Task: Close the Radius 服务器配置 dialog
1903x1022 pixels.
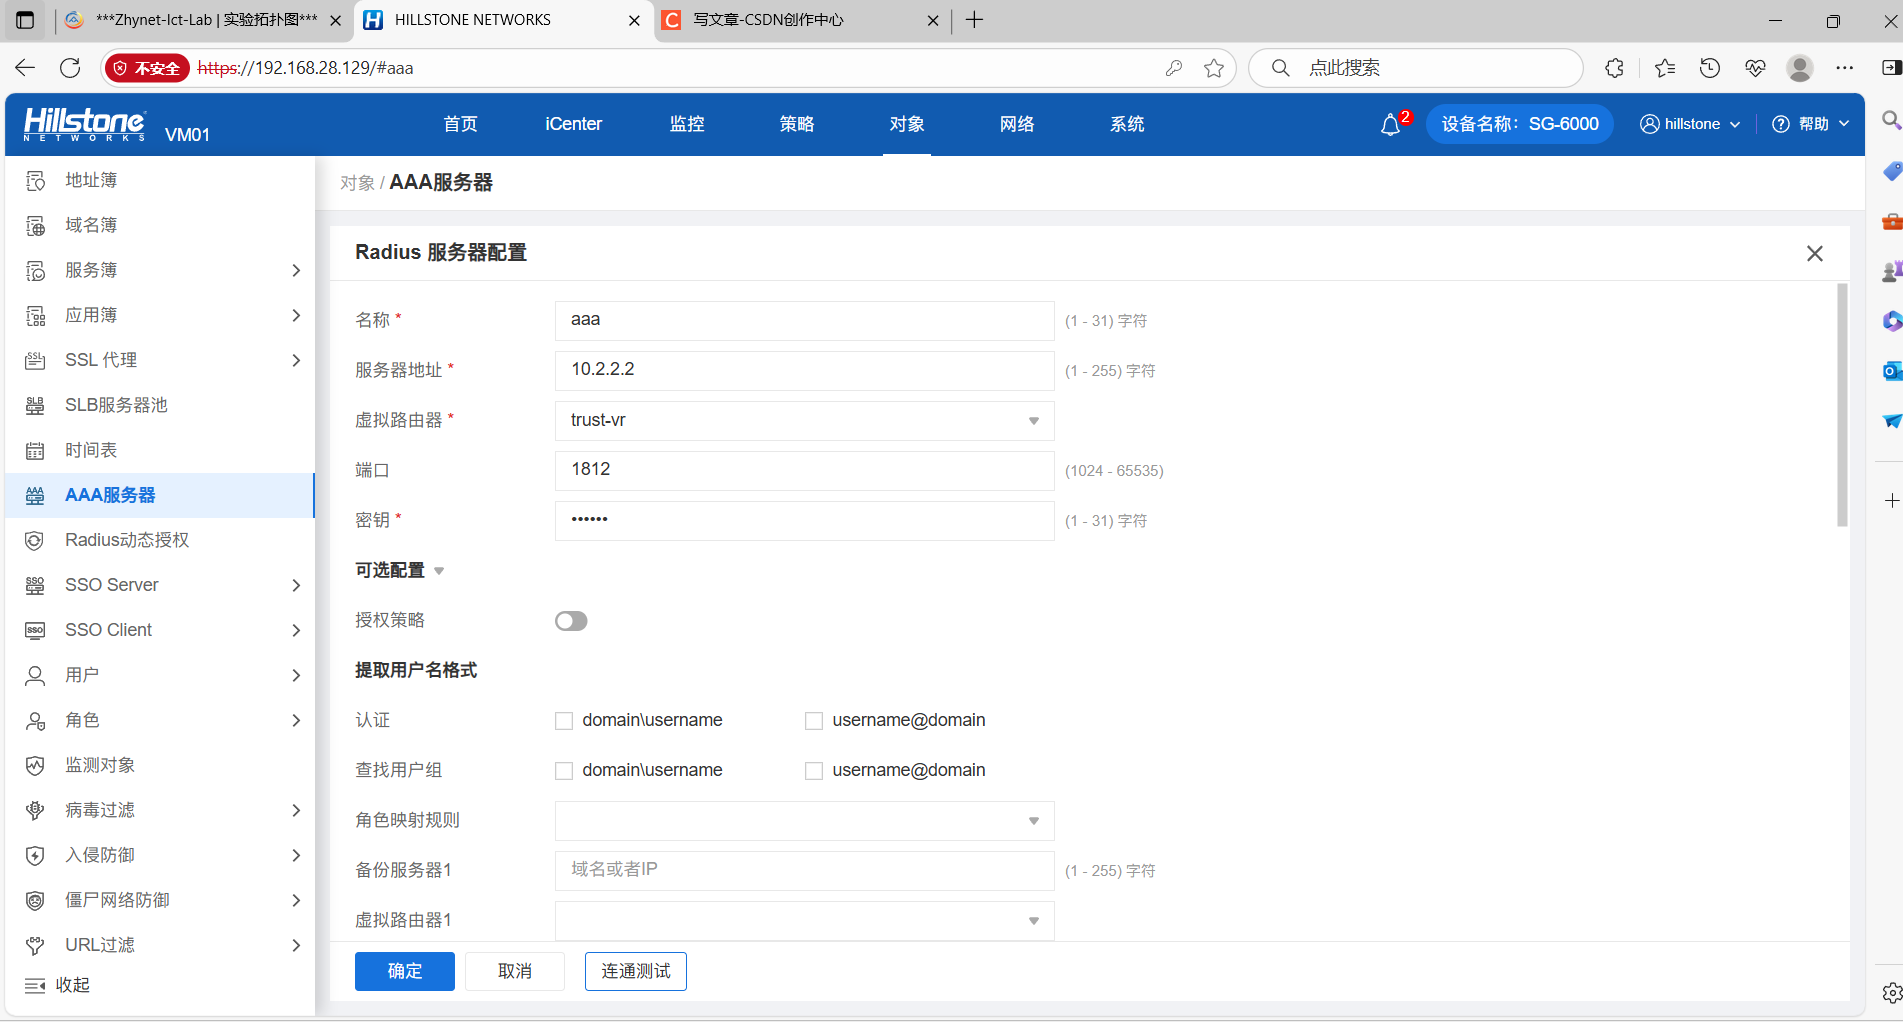Action: pyautogui.click(x=1815, y=254)
